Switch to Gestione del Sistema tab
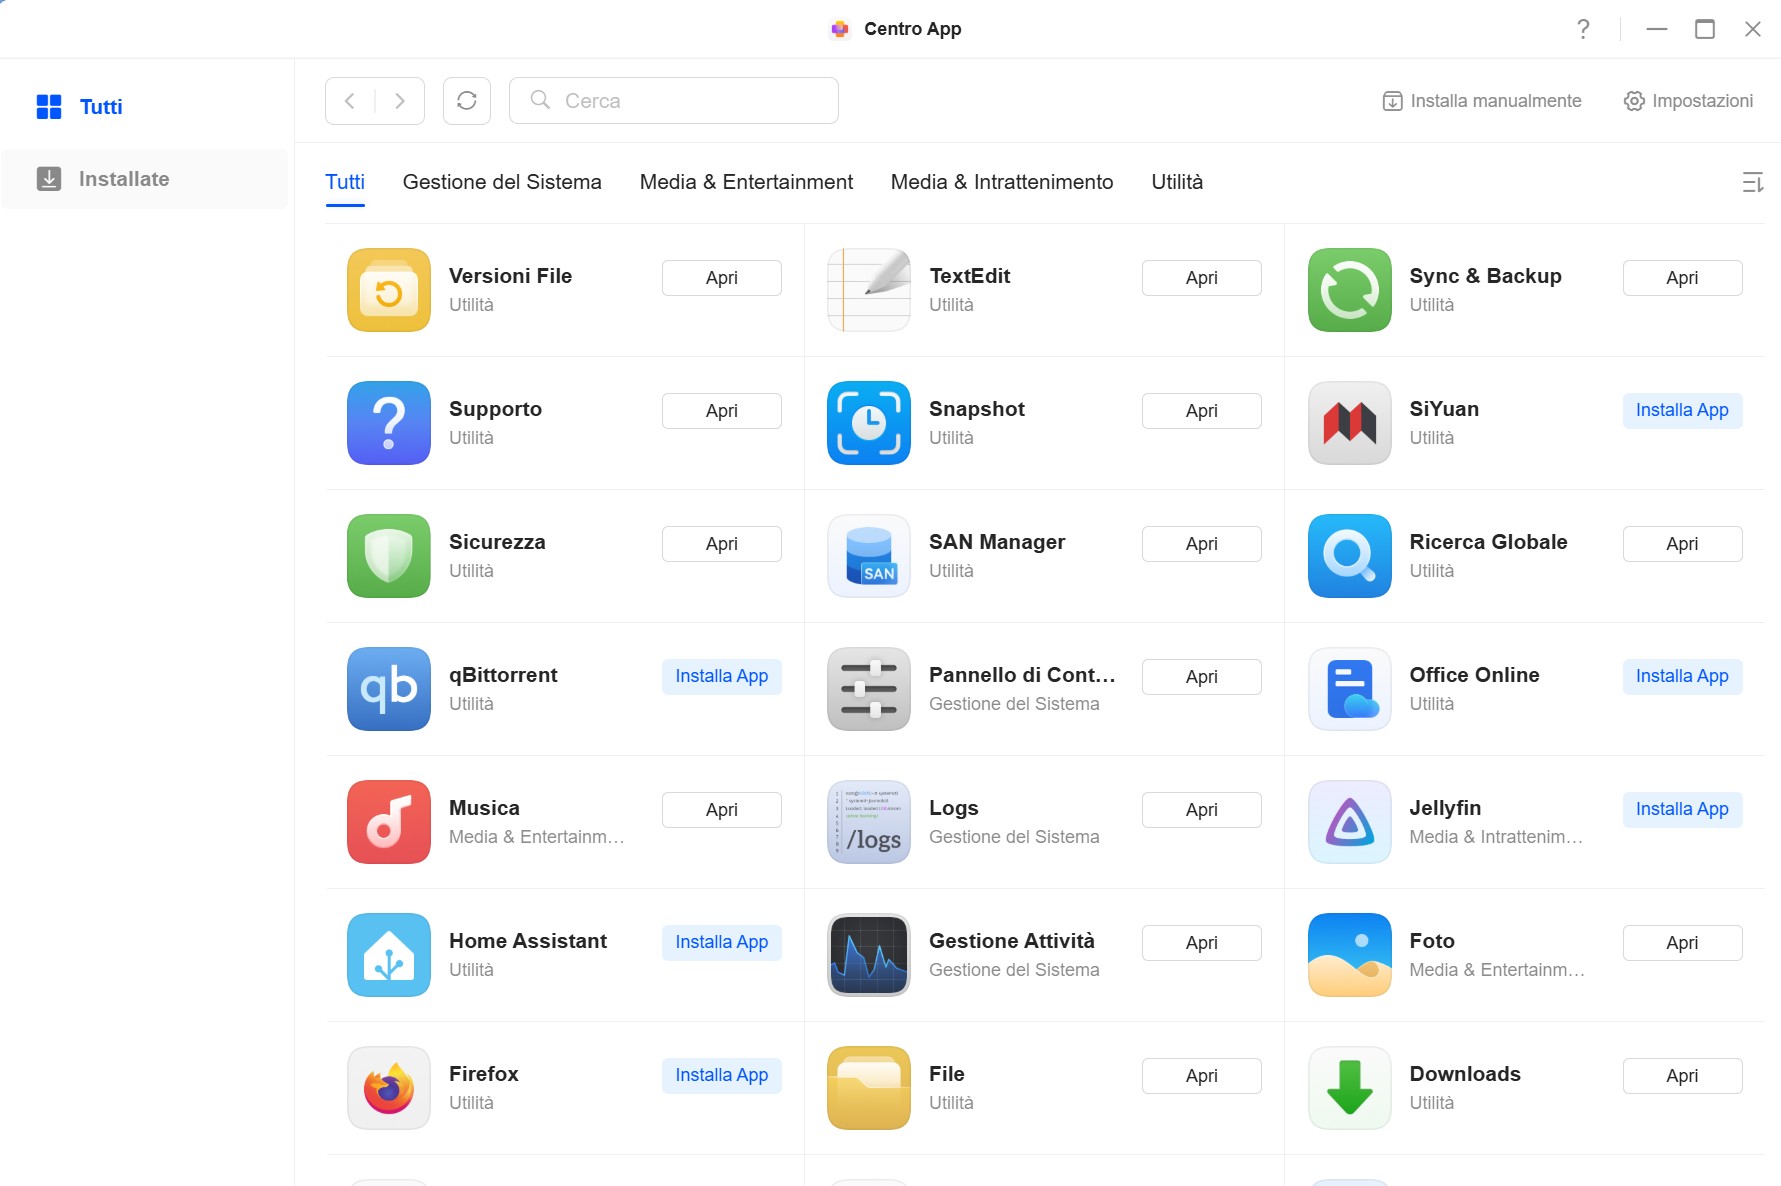The height and width of the screenshot is (1186, 1781). pos(502,182)
